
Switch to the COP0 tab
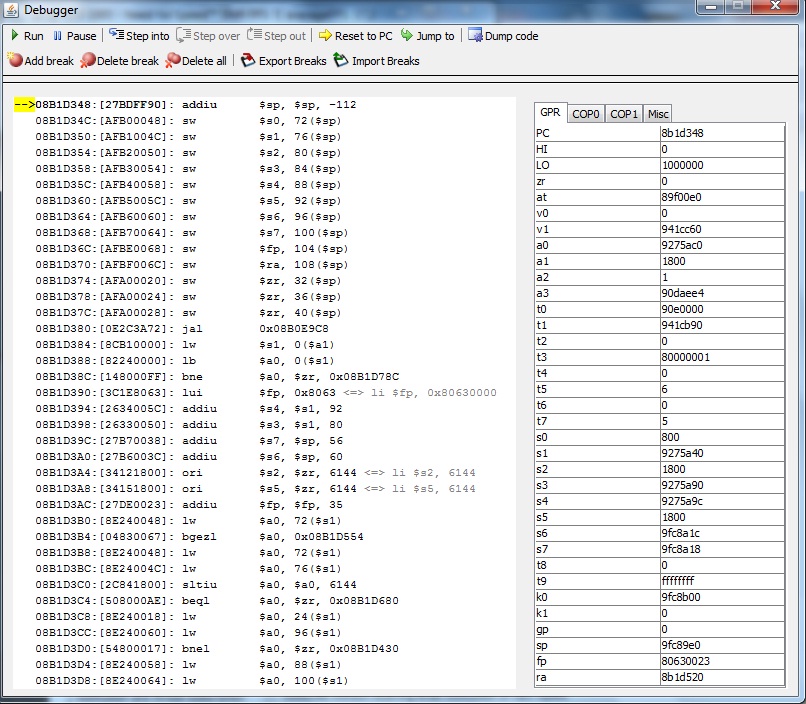pos(586,114)
